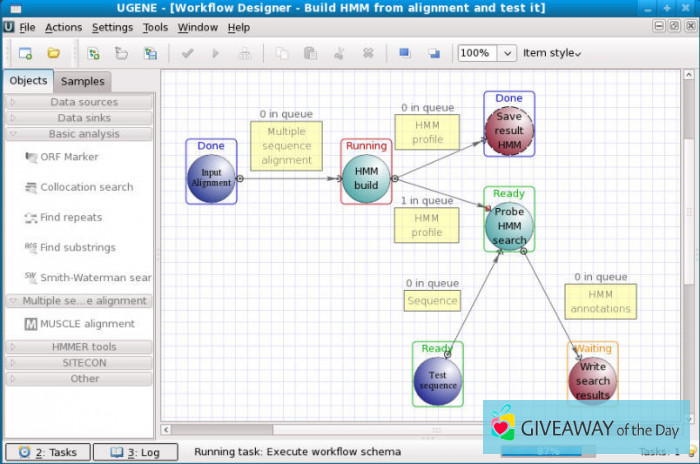Open the Tasks panel button
This screenshot has width=700, height=464.
coord(48,452)
